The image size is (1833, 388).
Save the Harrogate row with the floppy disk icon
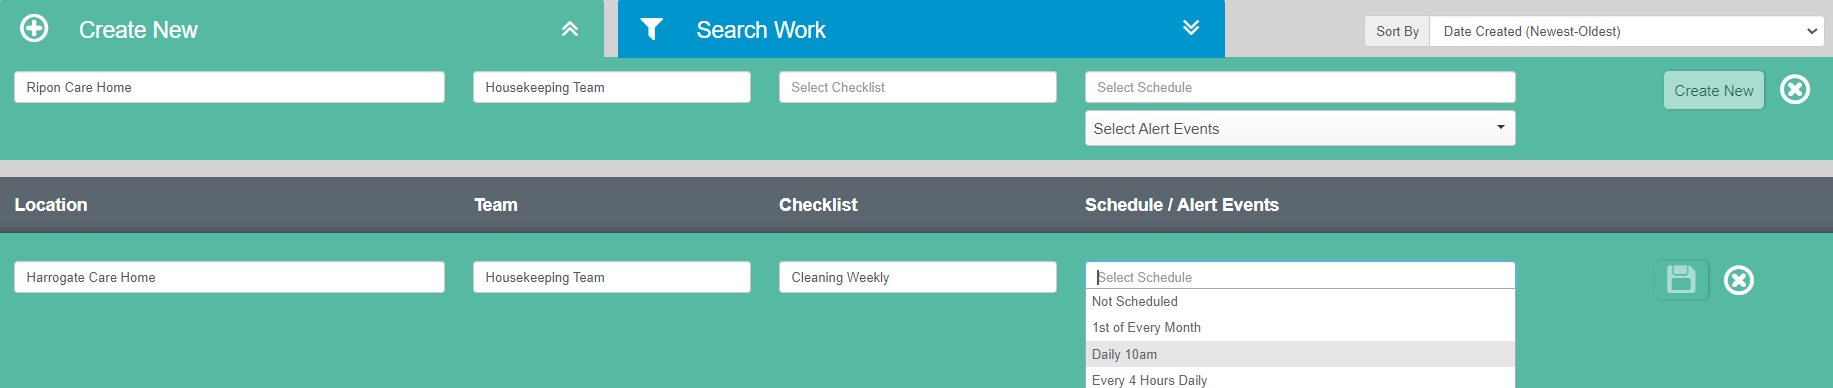click(1681, 279)
